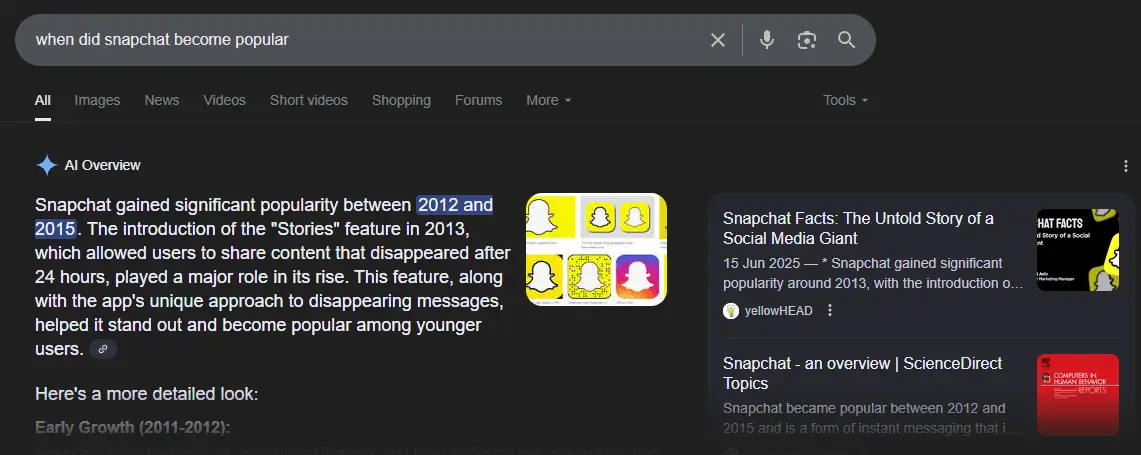Open the Forums tab
Viewport: 1141px width, 455px height.
[478, 100]
